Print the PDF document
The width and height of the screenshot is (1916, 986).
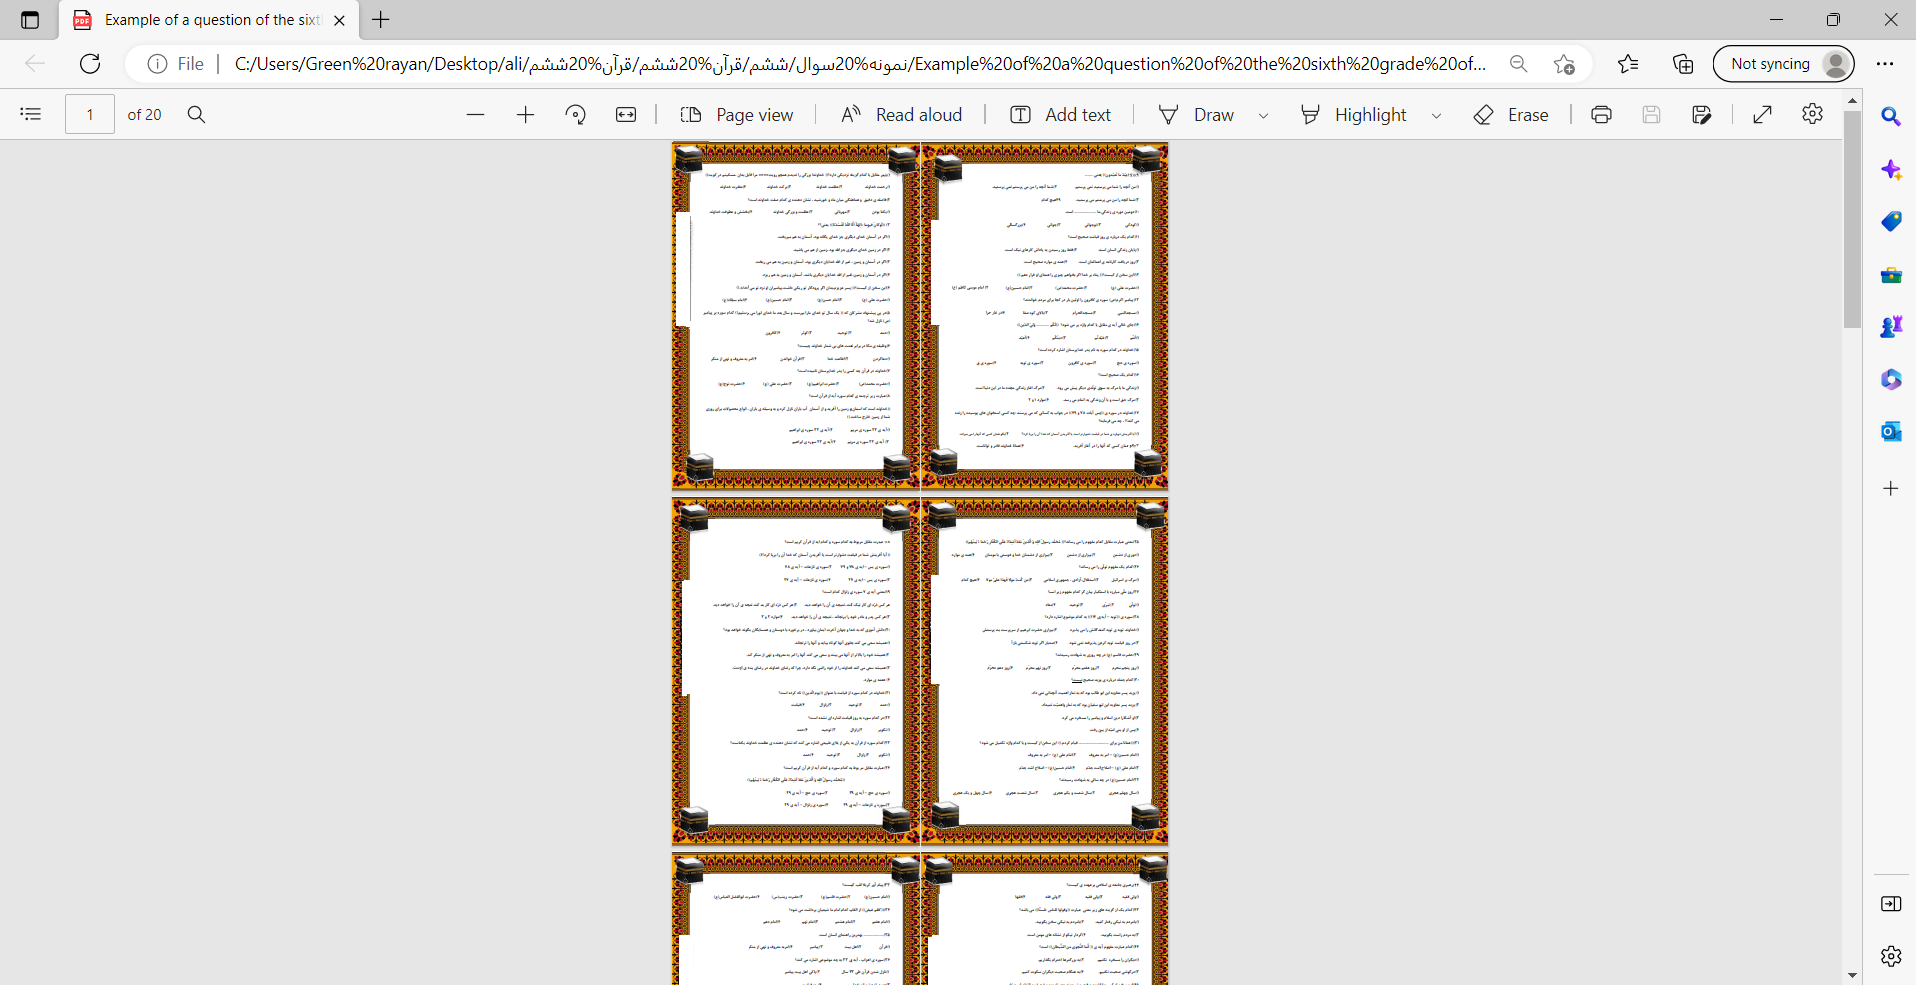1601,115
